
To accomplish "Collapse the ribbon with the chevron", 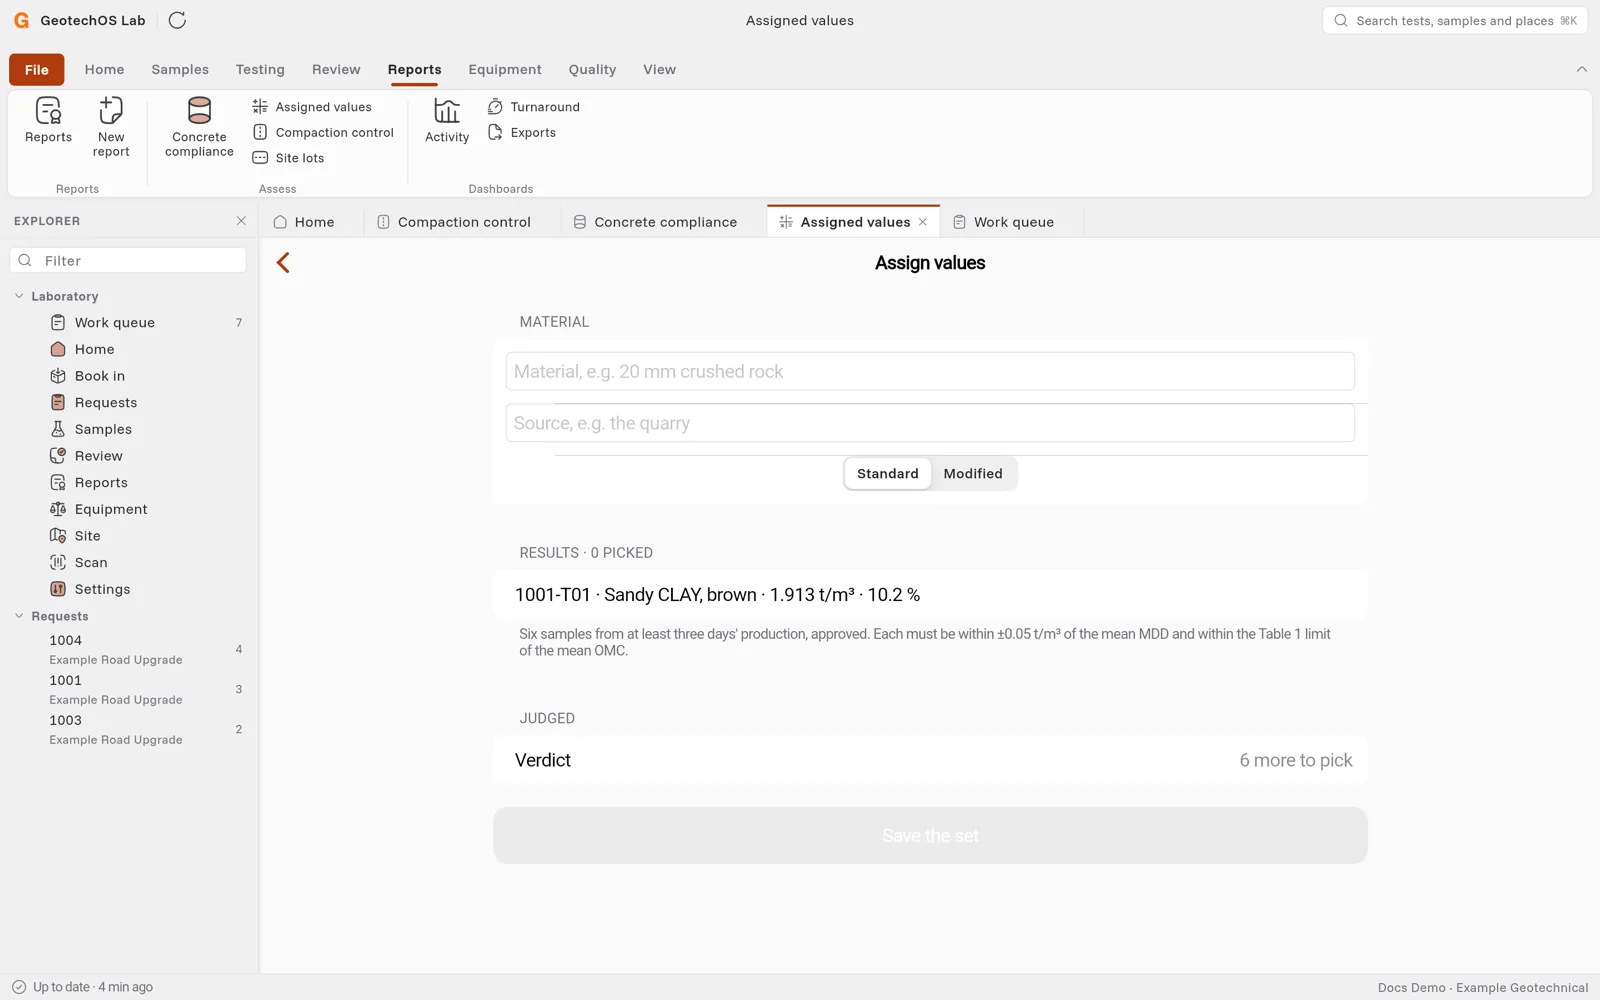I will 1581,69.
